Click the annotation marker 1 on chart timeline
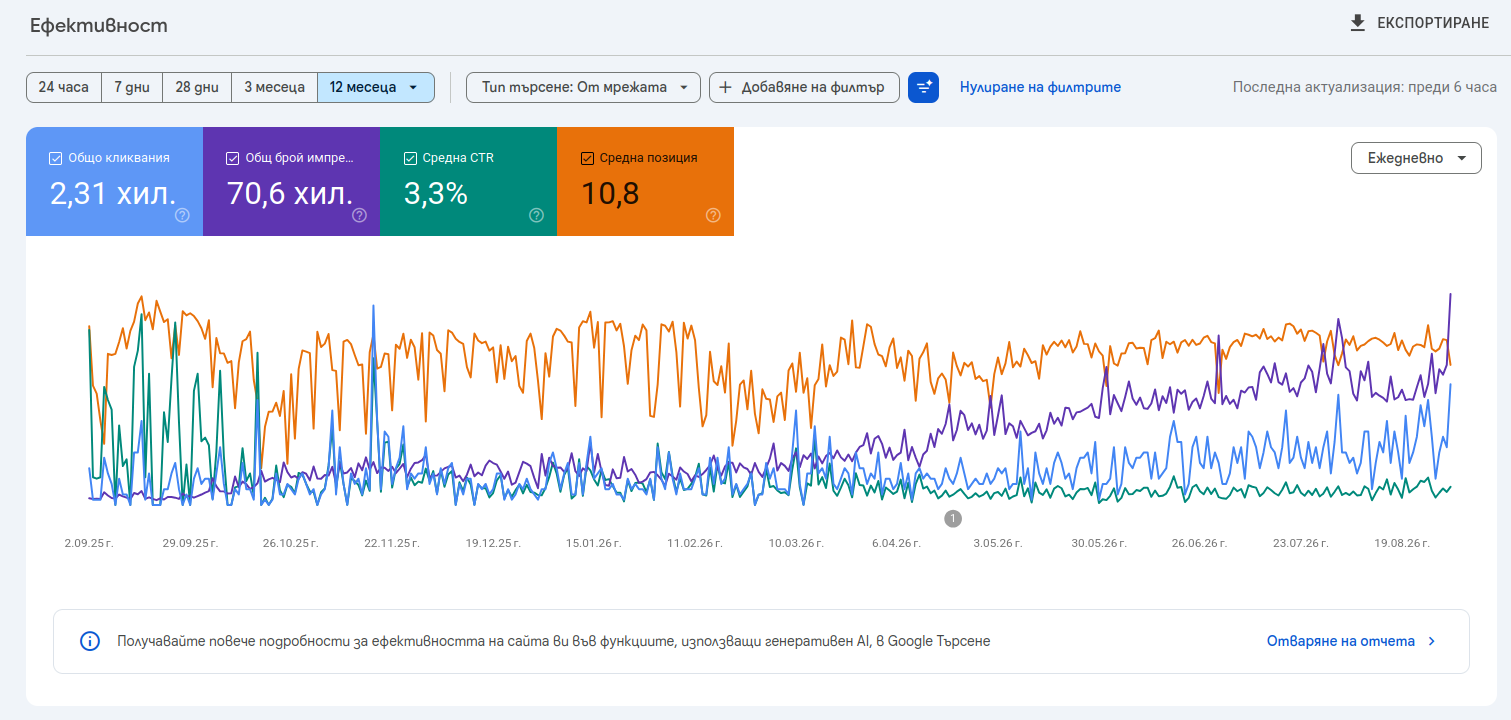 click(x=953, y=518)
